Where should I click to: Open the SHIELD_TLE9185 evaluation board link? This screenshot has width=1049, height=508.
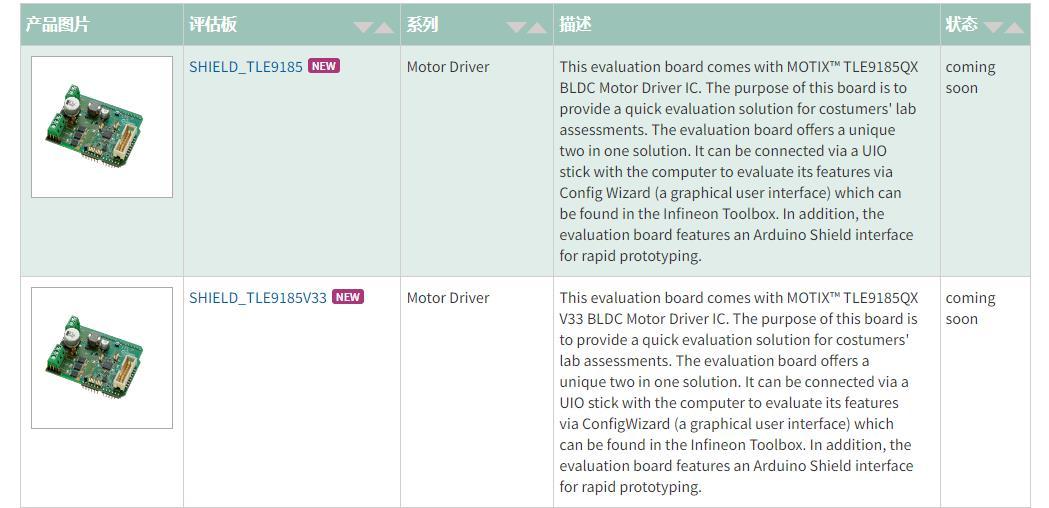(x=246, y=67)
